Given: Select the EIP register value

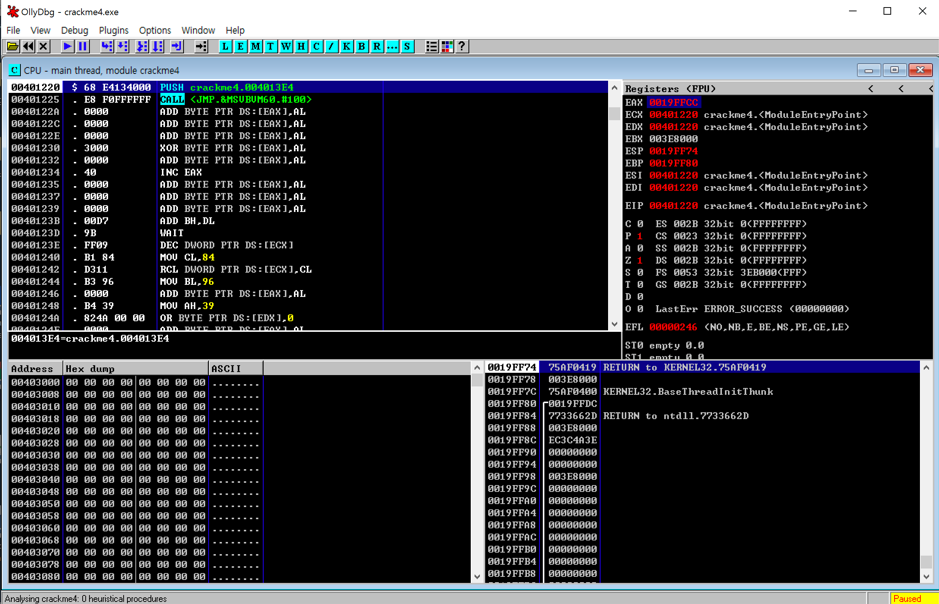Looking at the screenshot, I should pos(674,205).
